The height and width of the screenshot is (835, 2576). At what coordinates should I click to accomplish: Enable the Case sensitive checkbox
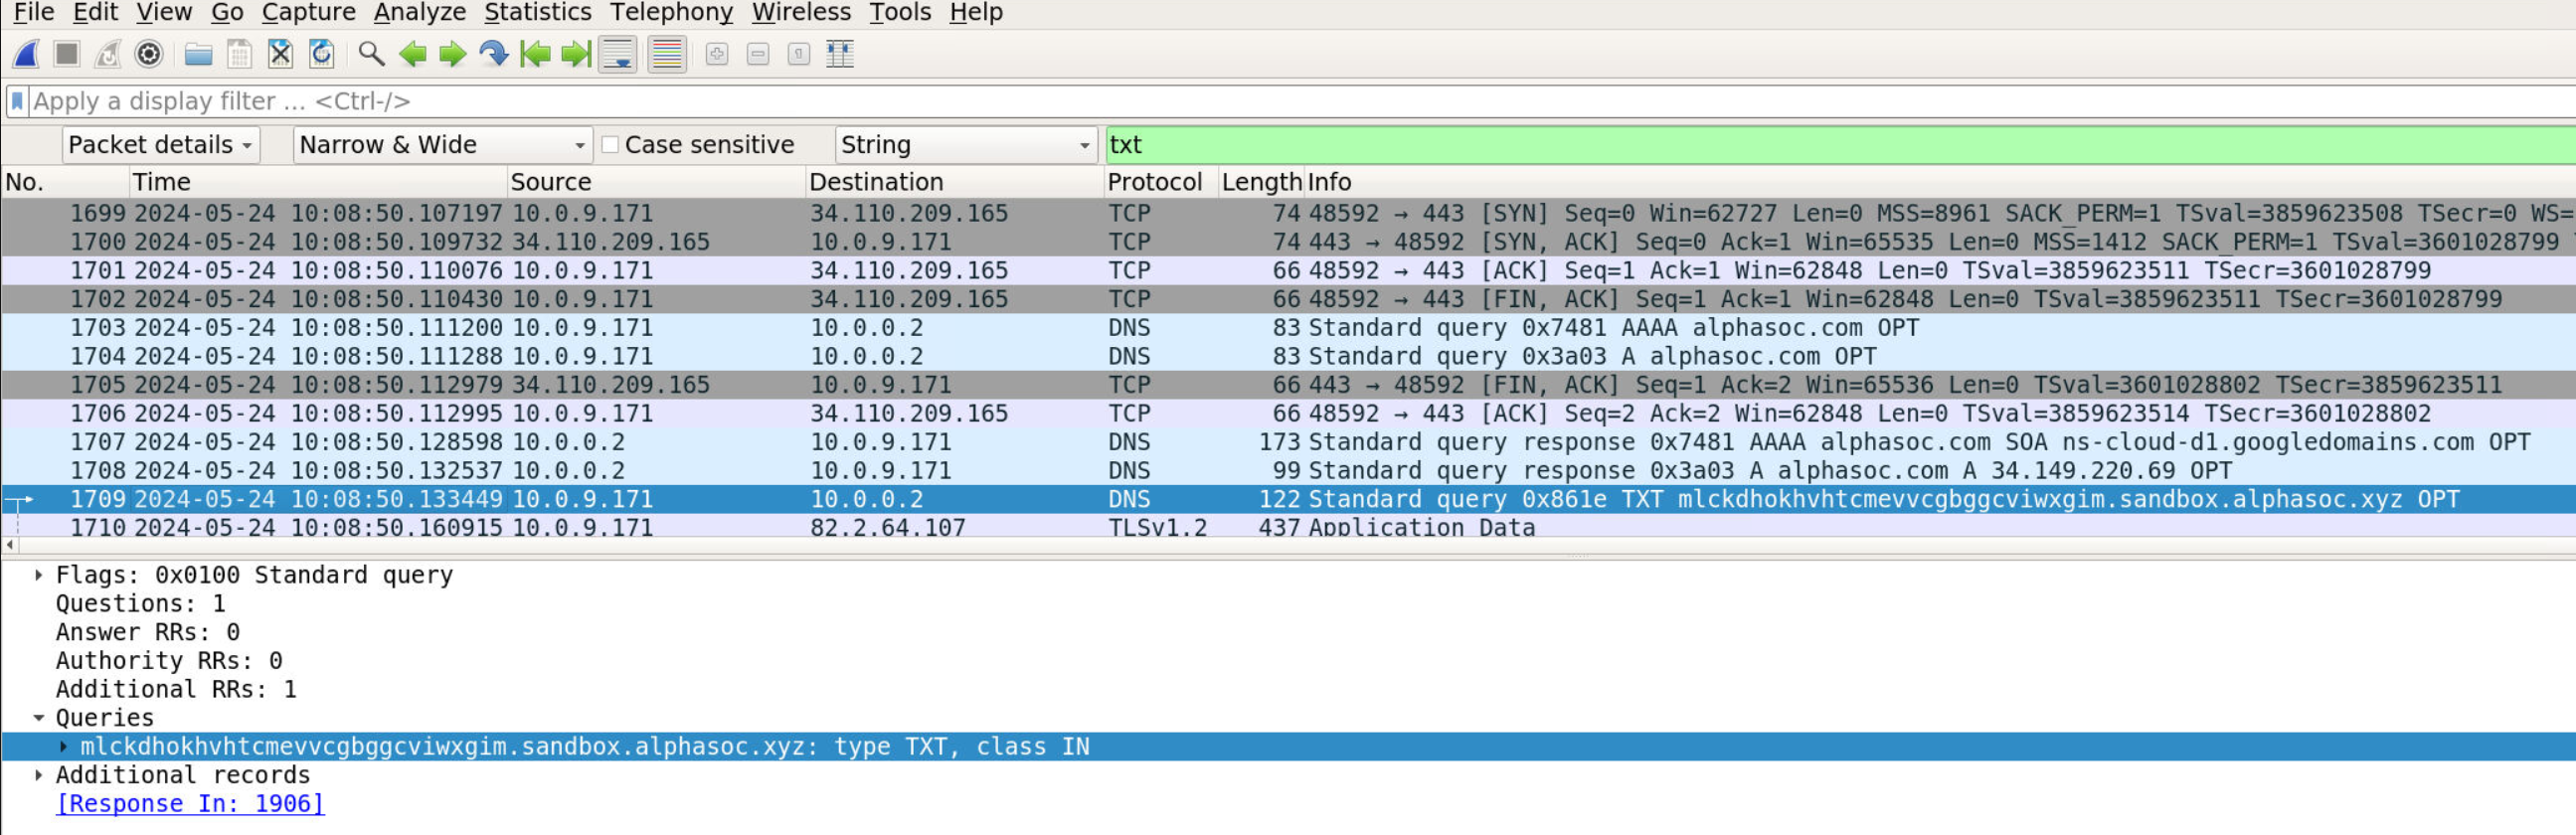(609, 145)
